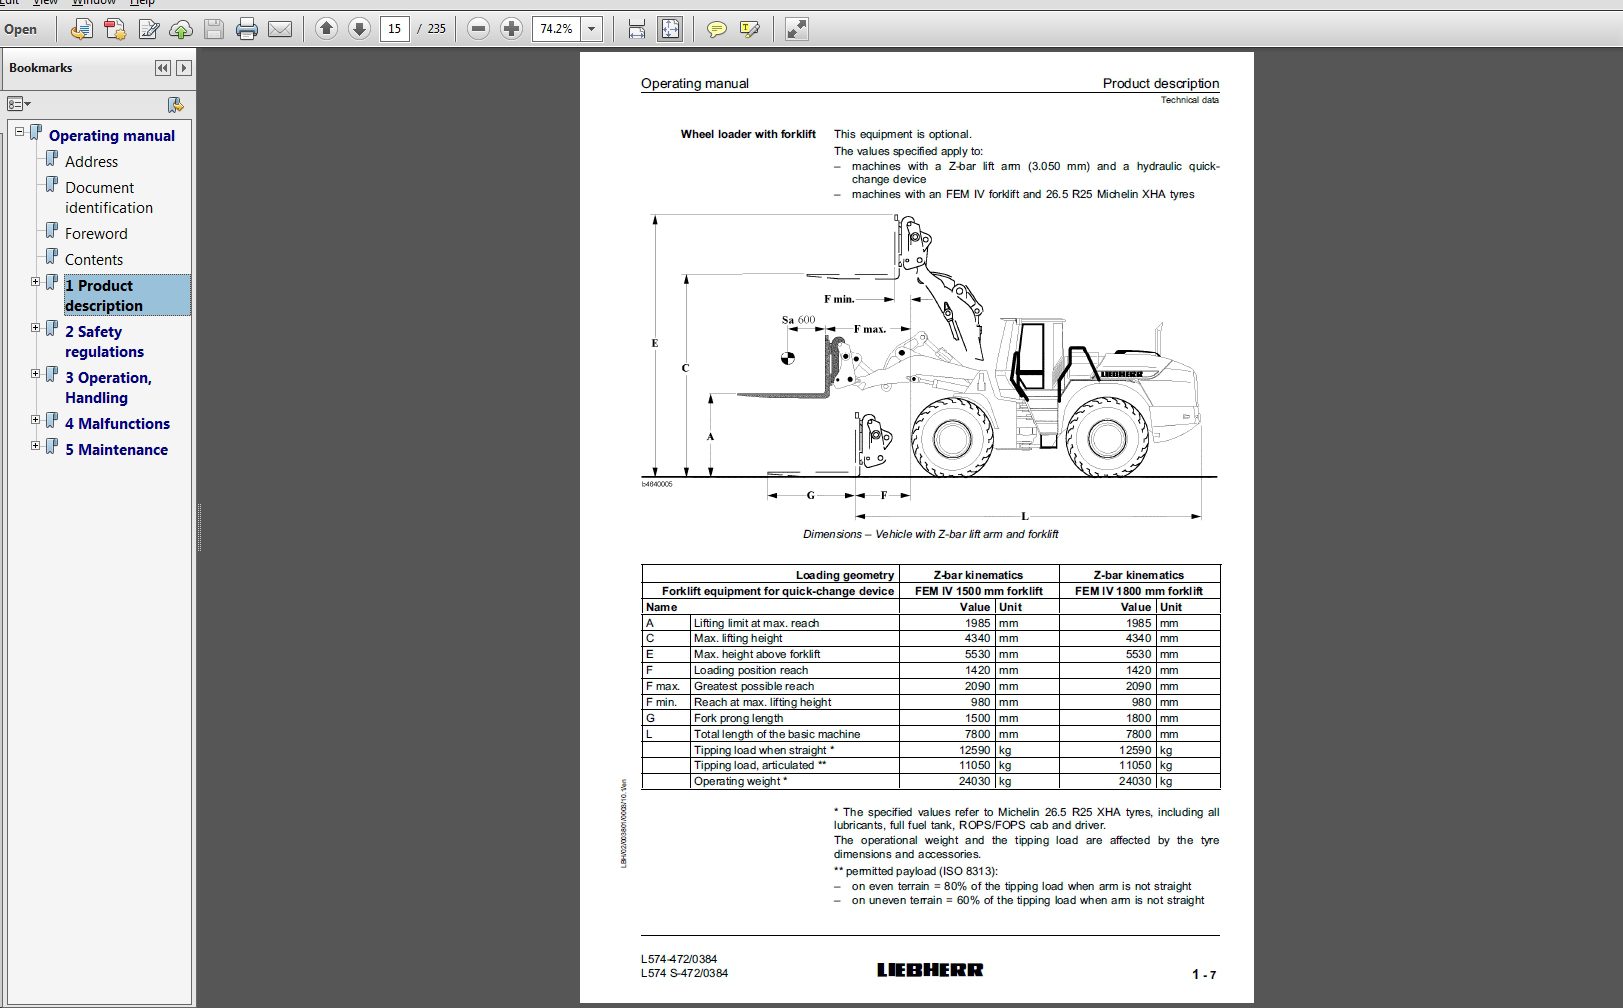Screen dimensions: 1623x1008
Task: Click the Bookmarks panel title
Action: click(x=41, y=68)
